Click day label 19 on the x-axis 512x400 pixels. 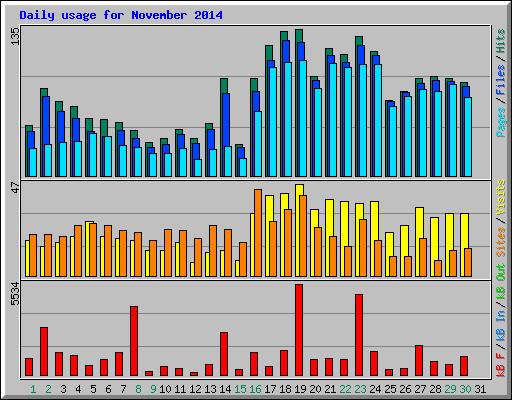click(x=300, y=389)
